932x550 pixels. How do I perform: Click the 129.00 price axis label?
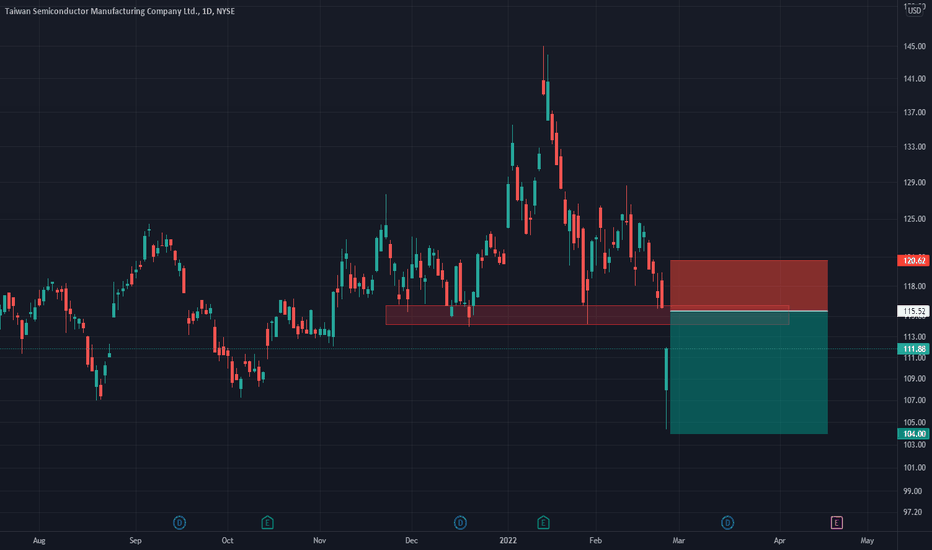click(915, 183)
